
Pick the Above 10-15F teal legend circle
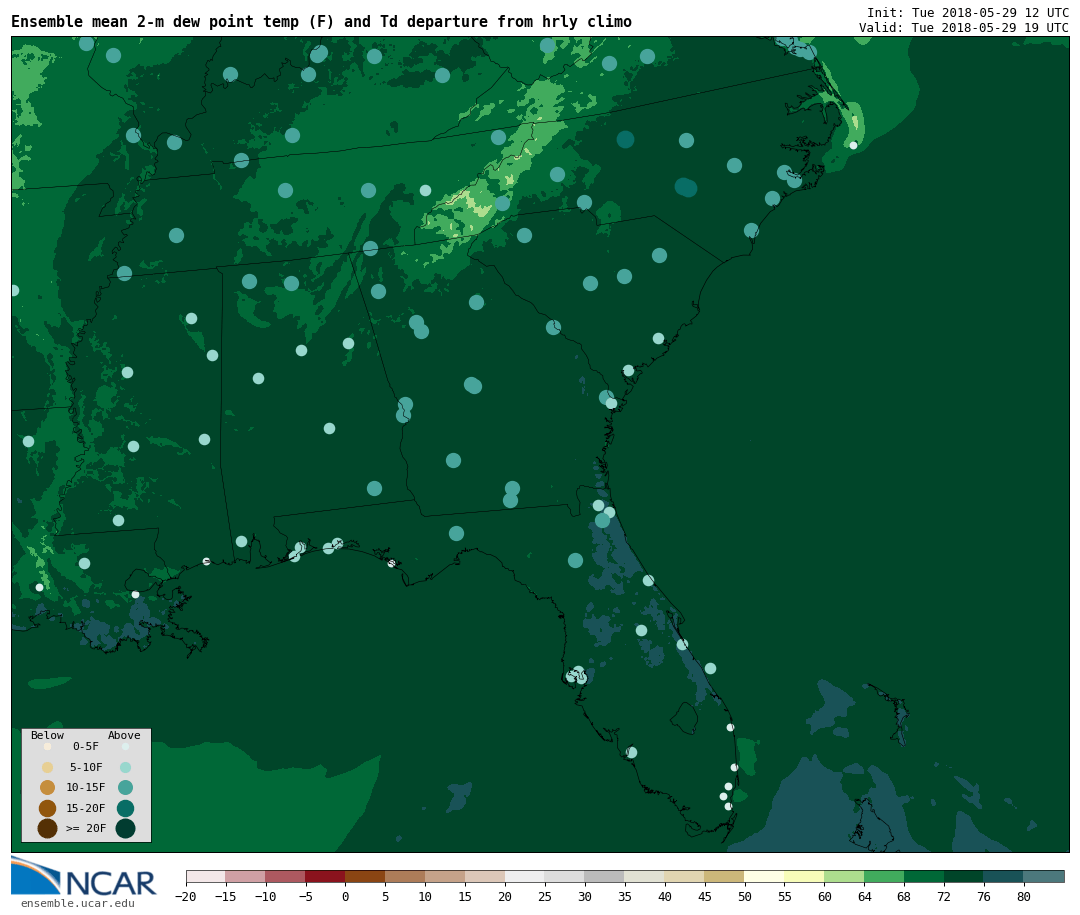tap(125, 788)
